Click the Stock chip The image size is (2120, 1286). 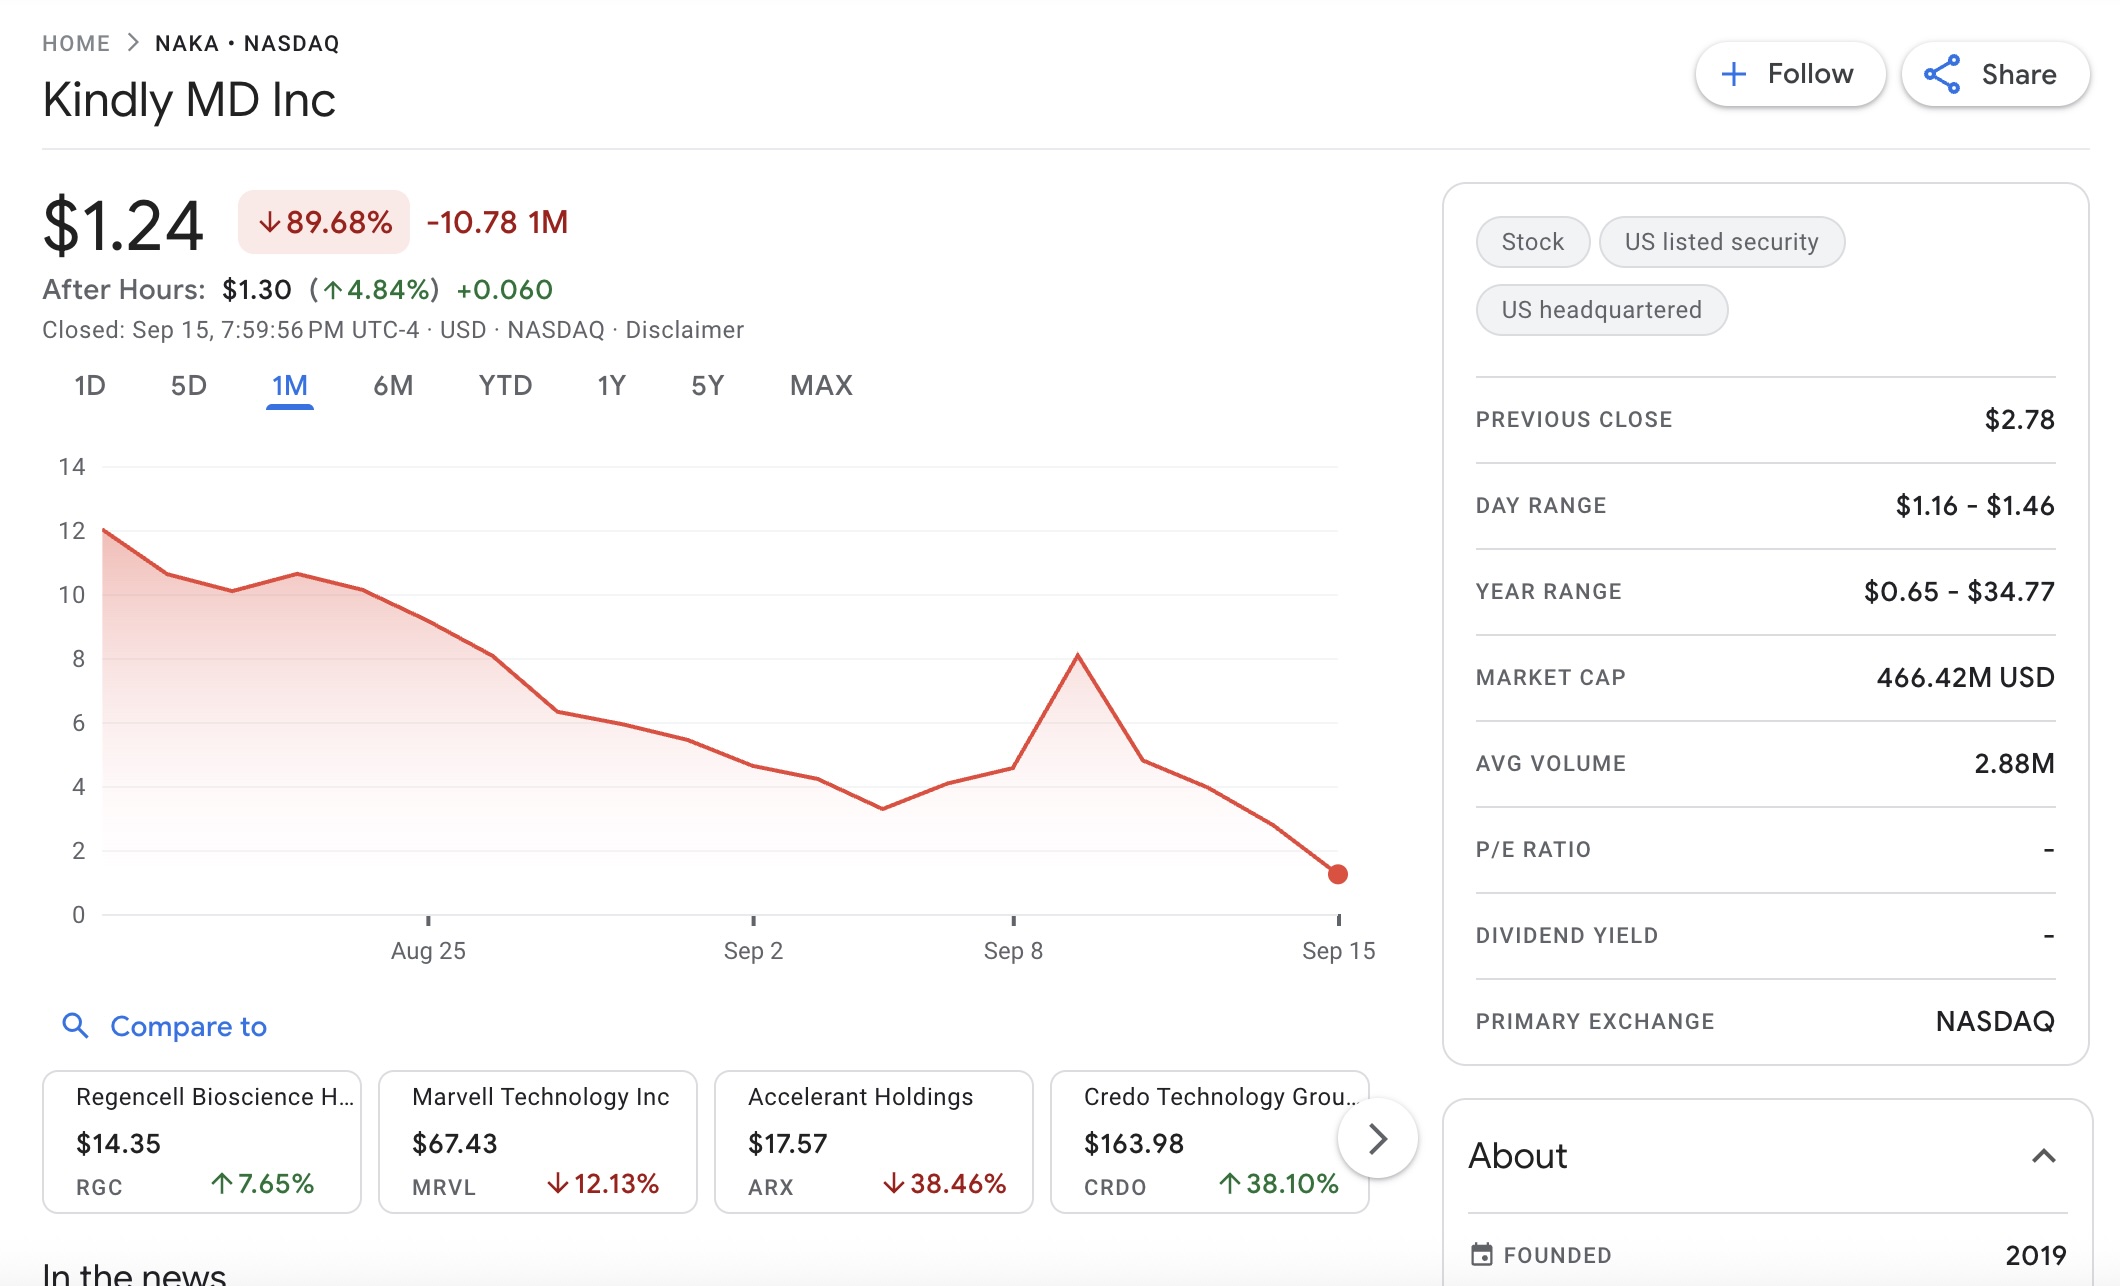click(1532, 242)
